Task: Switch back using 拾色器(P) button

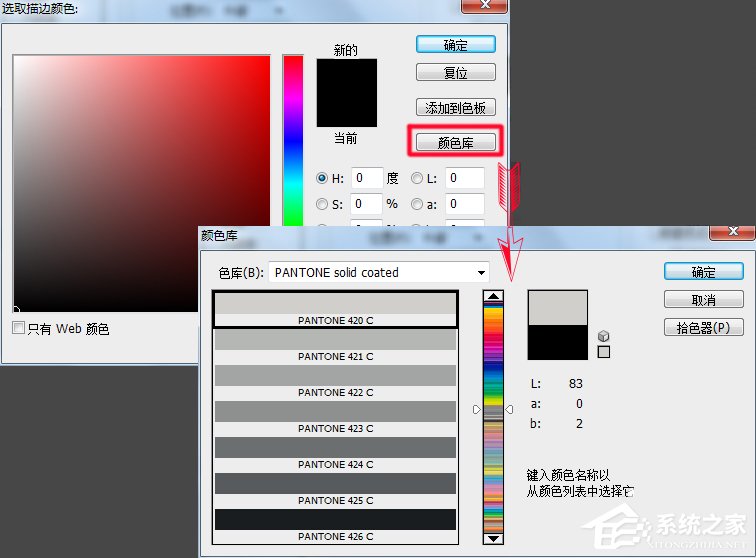Action: coord(703,327)
